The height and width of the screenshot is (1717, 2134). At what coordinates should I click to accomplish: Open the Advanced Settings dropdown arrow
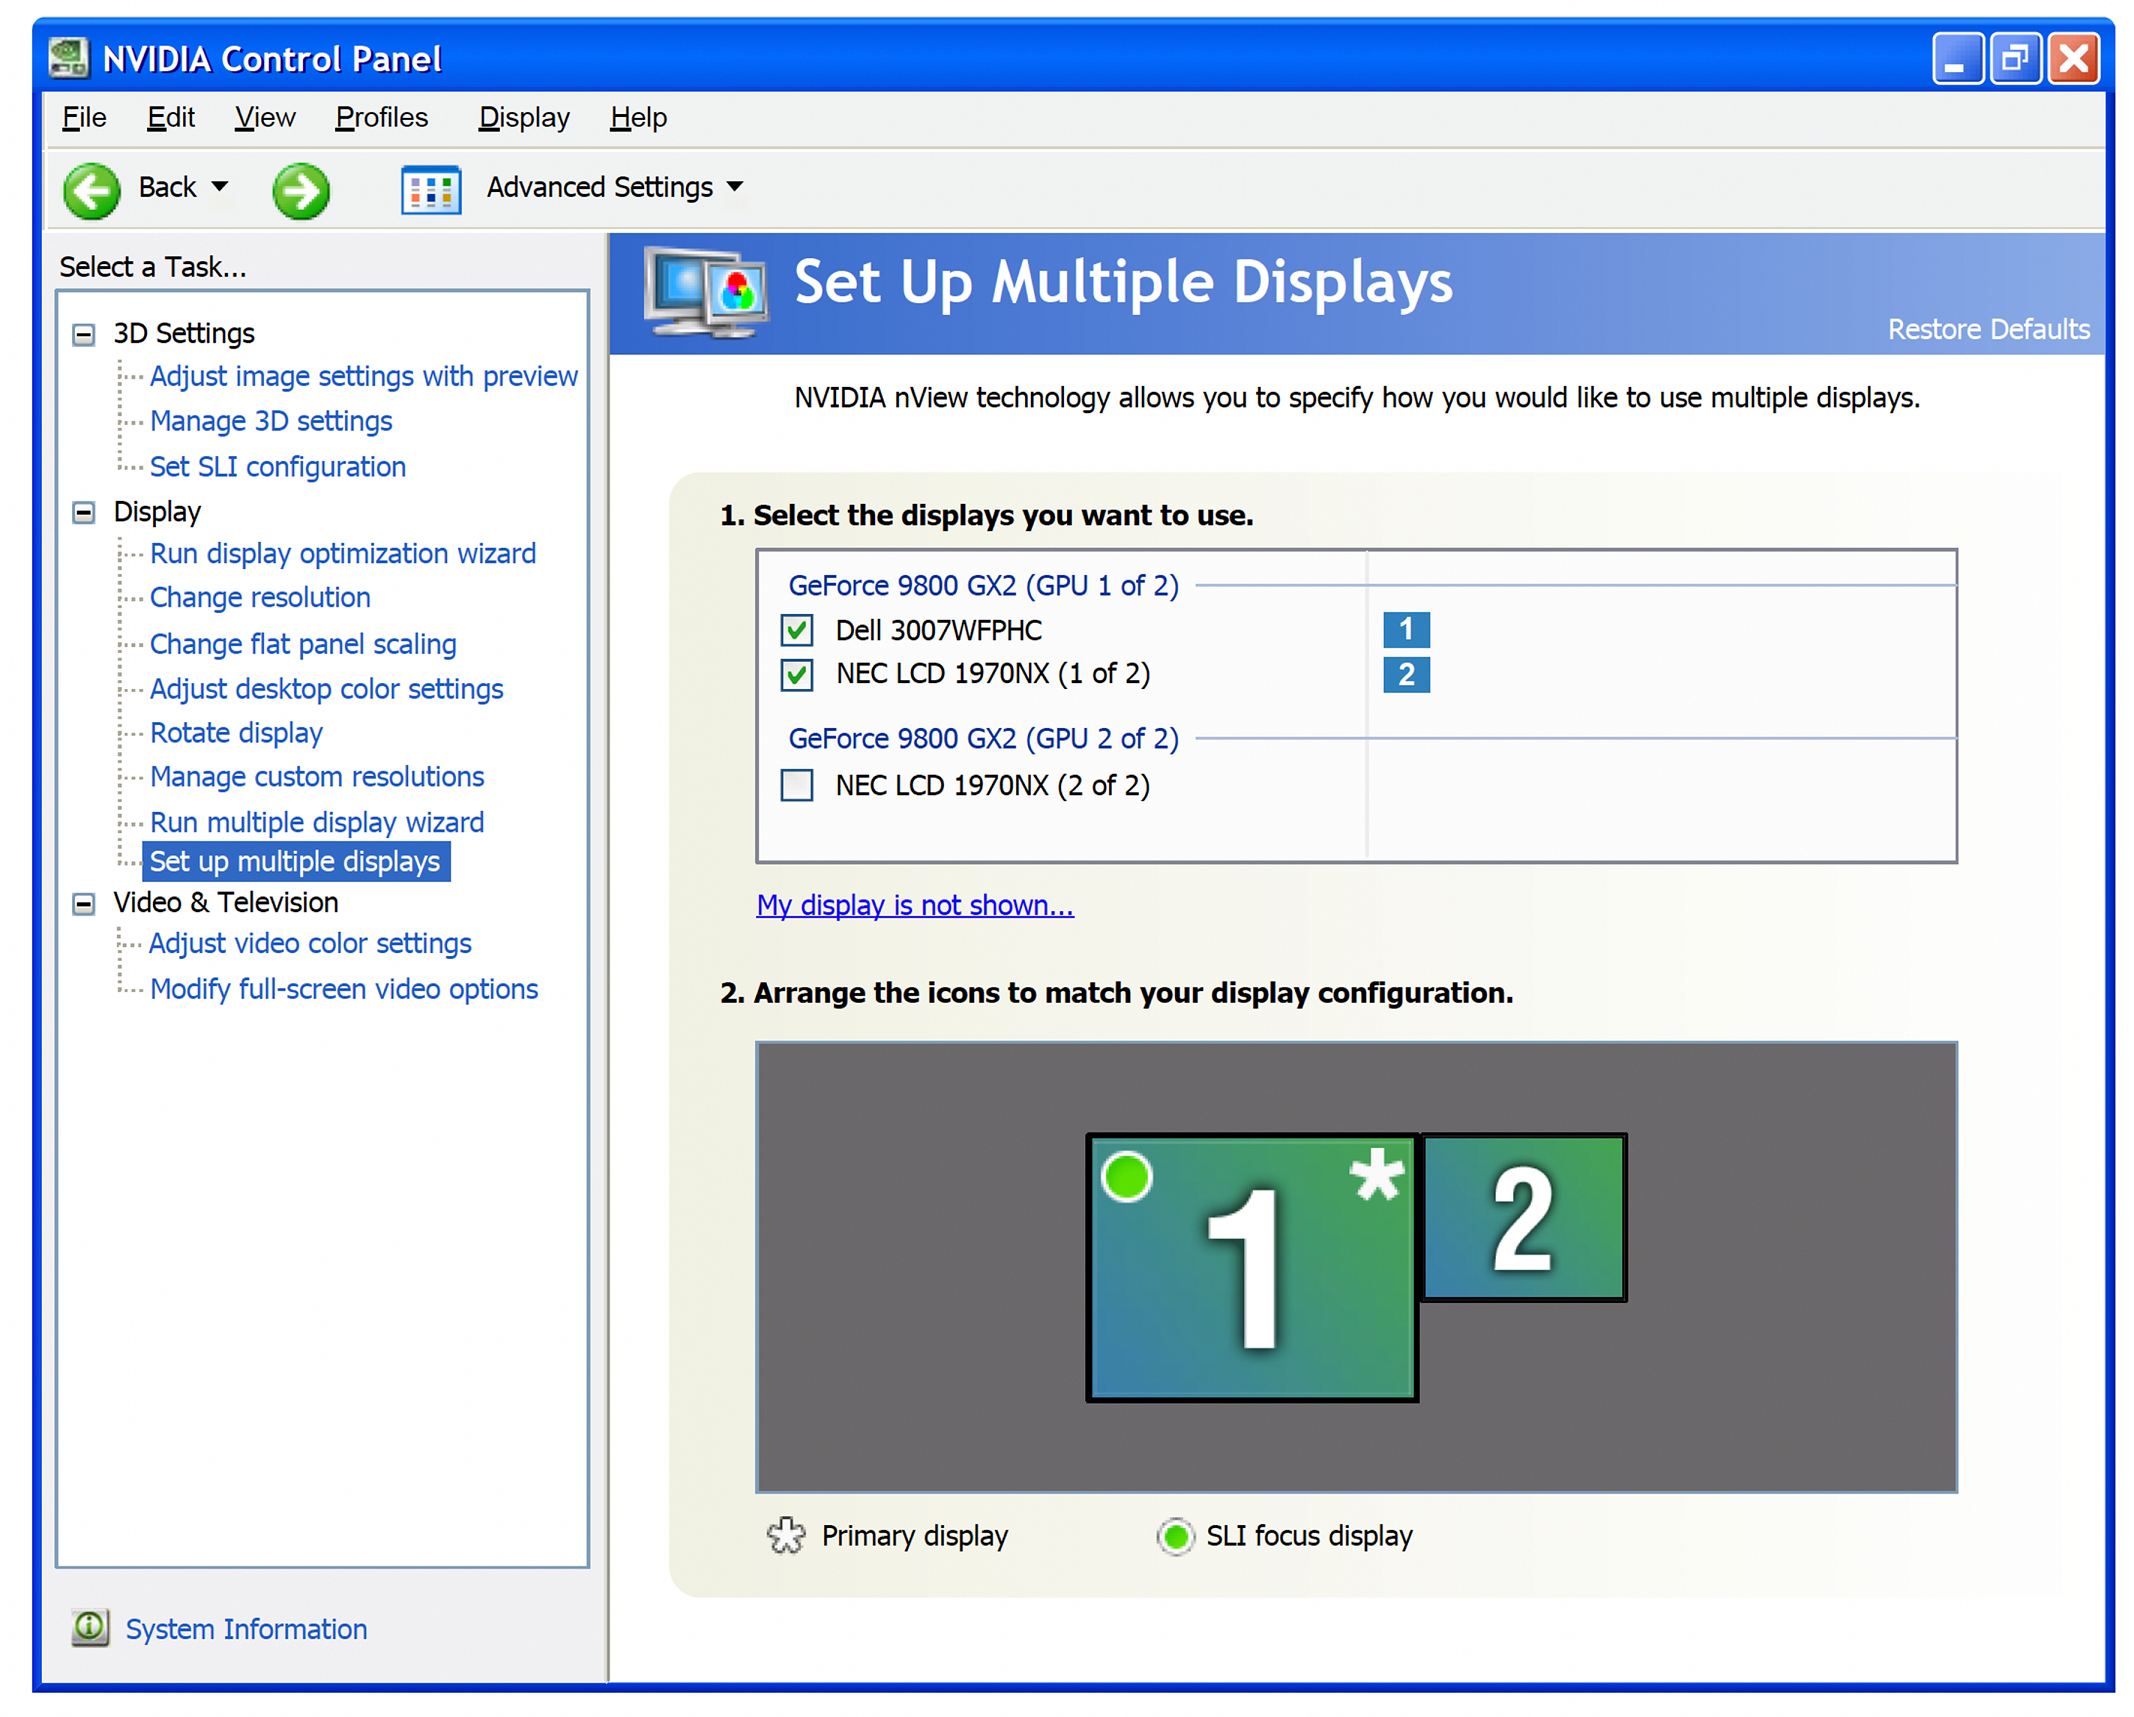coord(735,187)
